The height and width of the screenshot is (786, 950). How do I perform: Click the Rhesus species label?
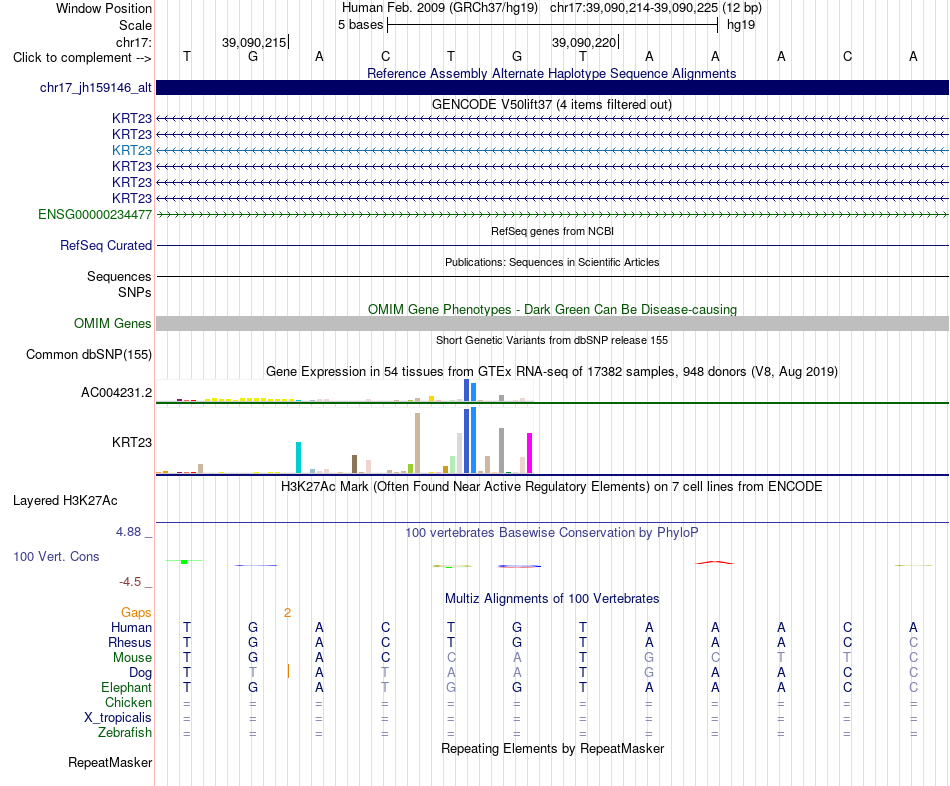[130, 642]
